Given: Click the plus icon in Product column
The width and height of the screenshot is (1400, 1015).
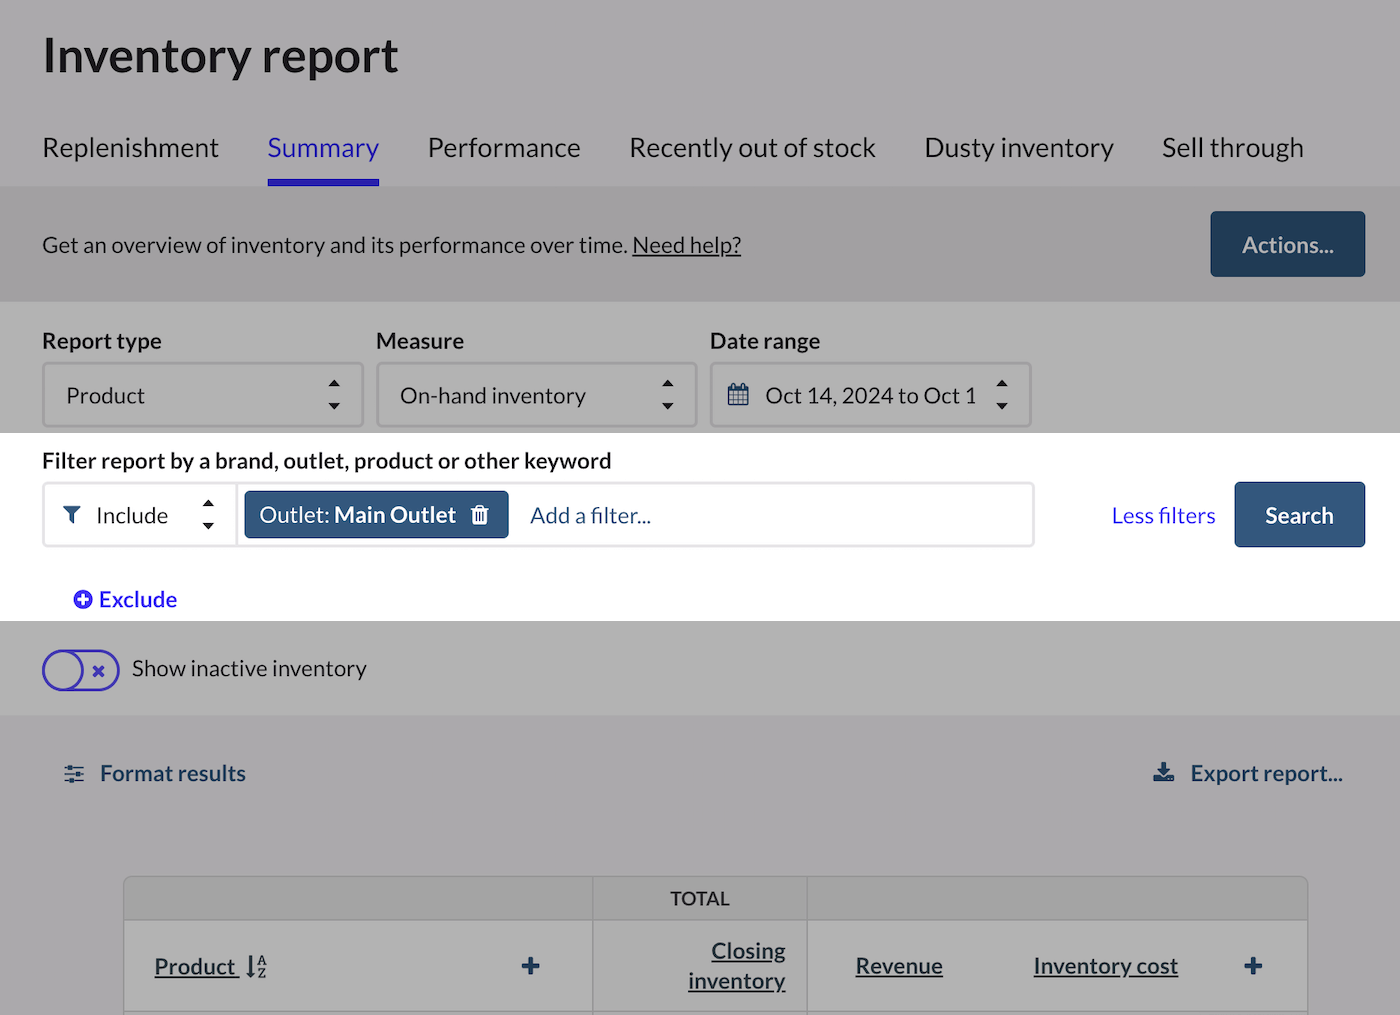Looking at the screenshot, I should coord(531,966).
